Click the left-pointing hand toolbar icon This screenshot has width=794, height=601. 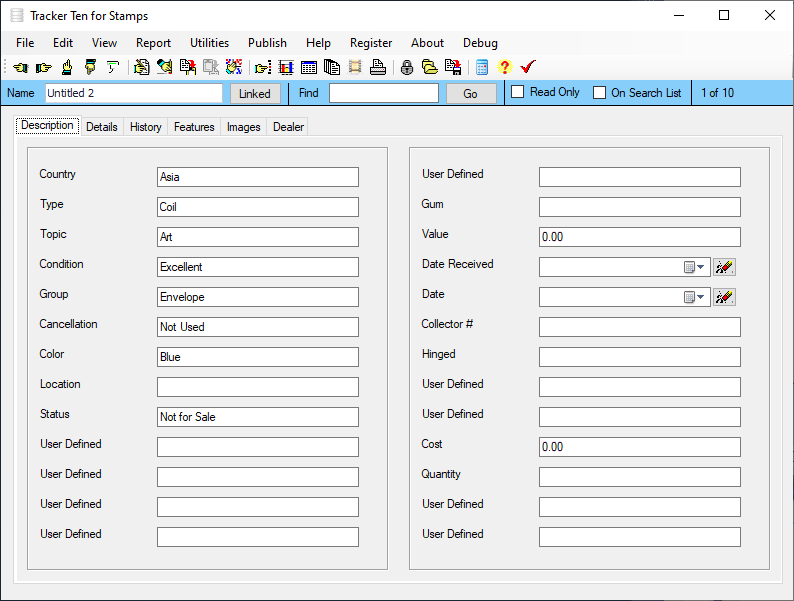click(20, 68)
